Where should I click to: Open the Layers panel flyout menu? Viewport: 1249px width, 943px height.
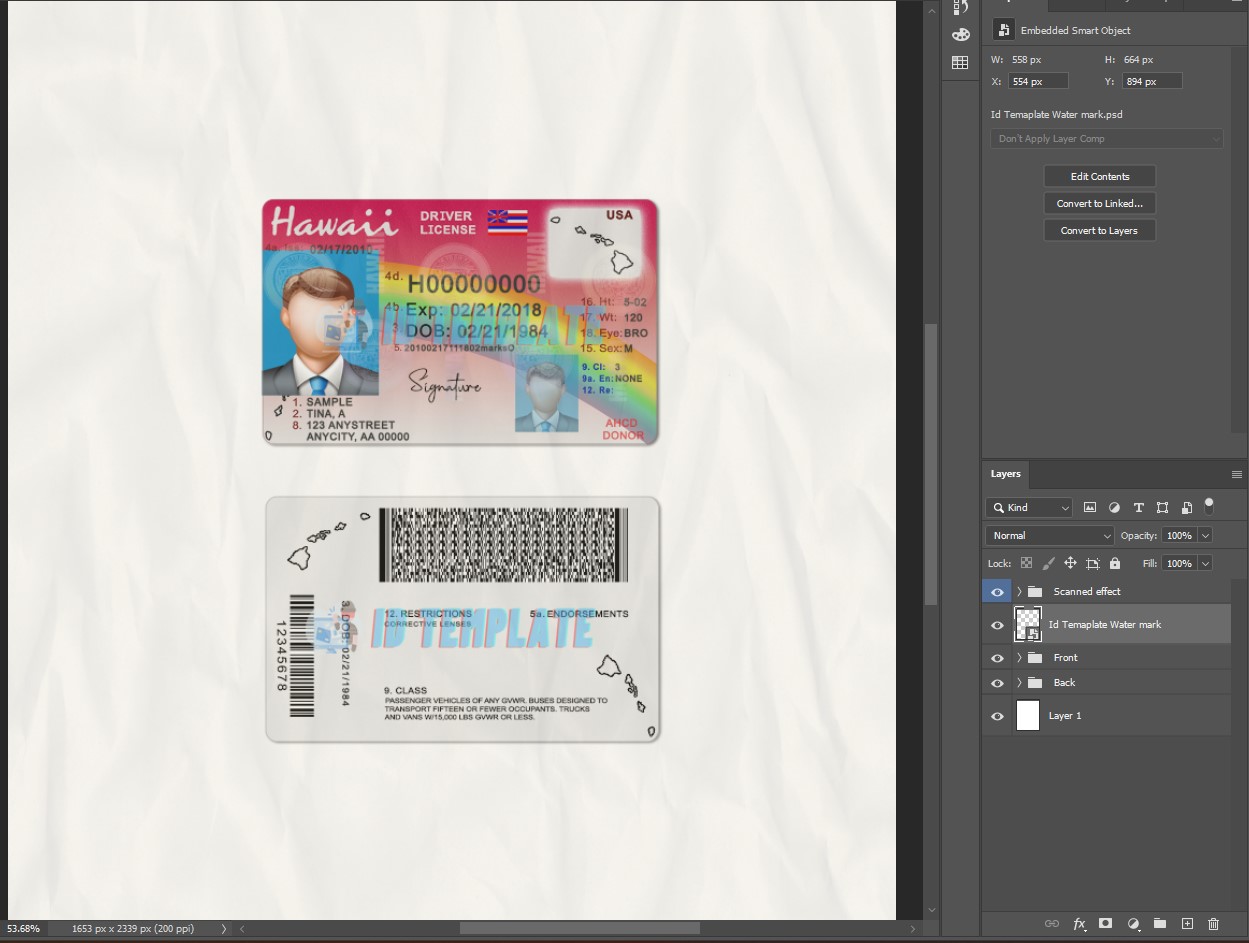[x=1237, y=474]
